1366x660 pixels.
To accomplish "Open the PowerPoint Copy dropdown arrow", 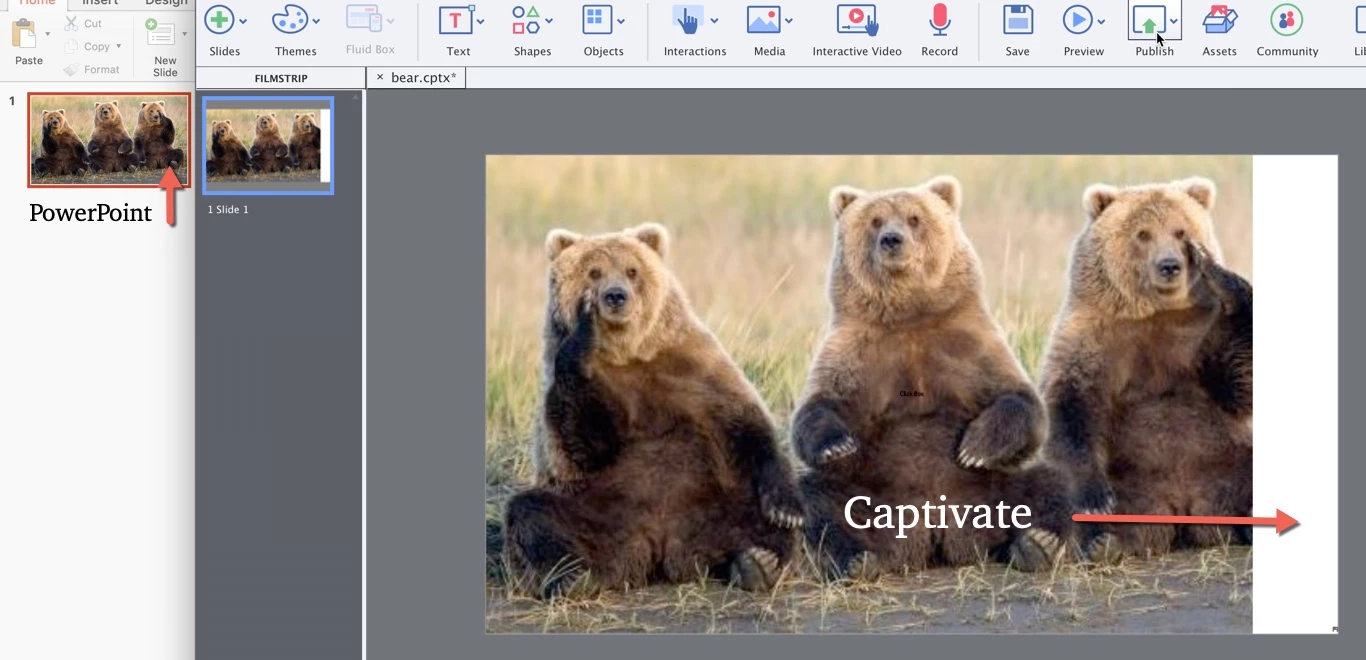I will [x=119, y=47].
